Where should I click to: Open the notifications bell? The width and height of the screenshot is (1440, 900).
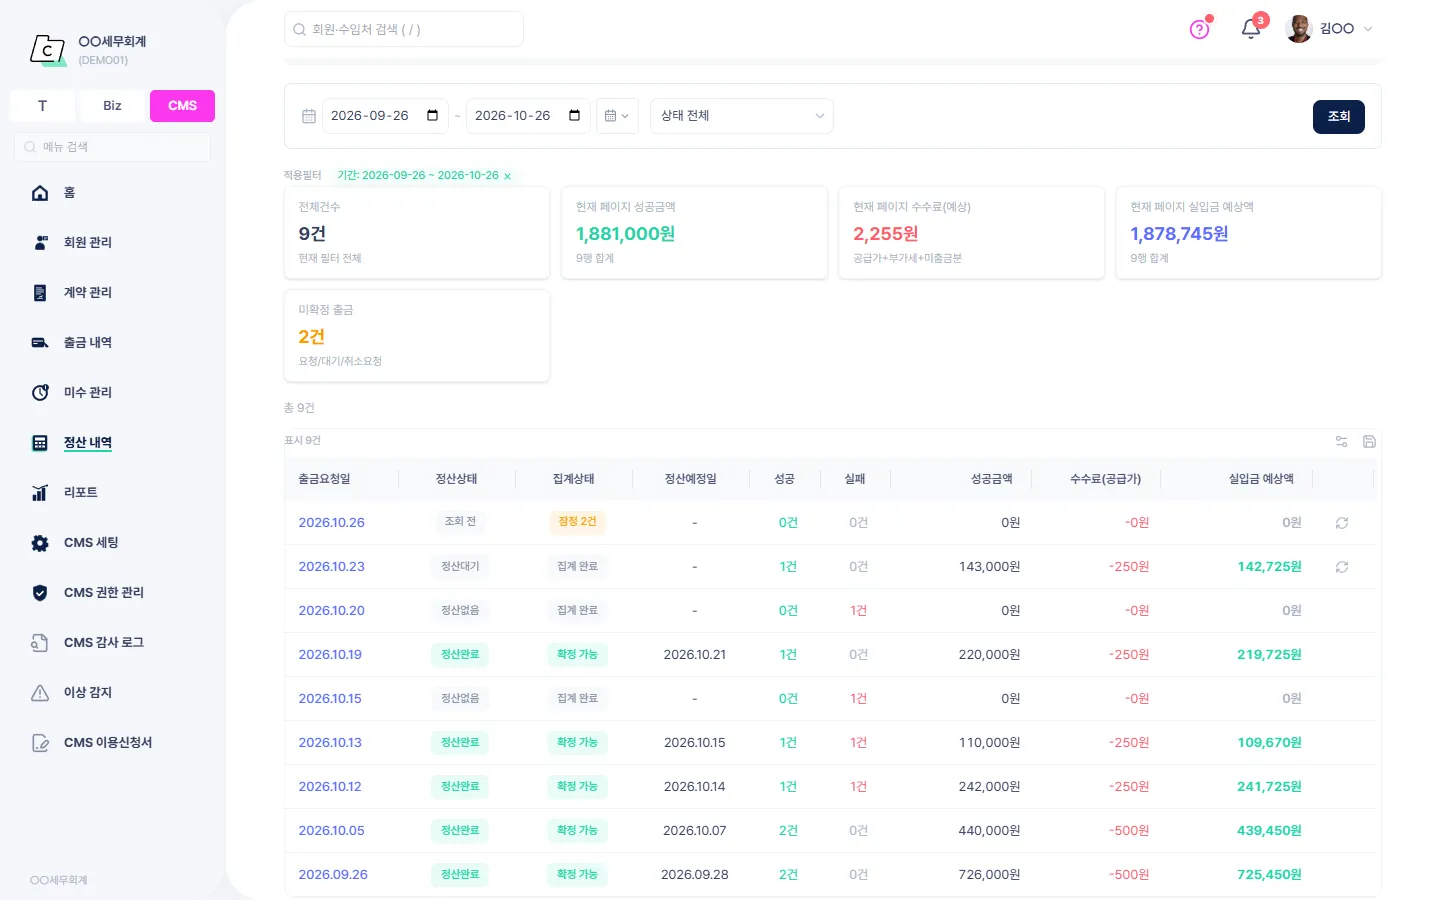coord(1251,29)
